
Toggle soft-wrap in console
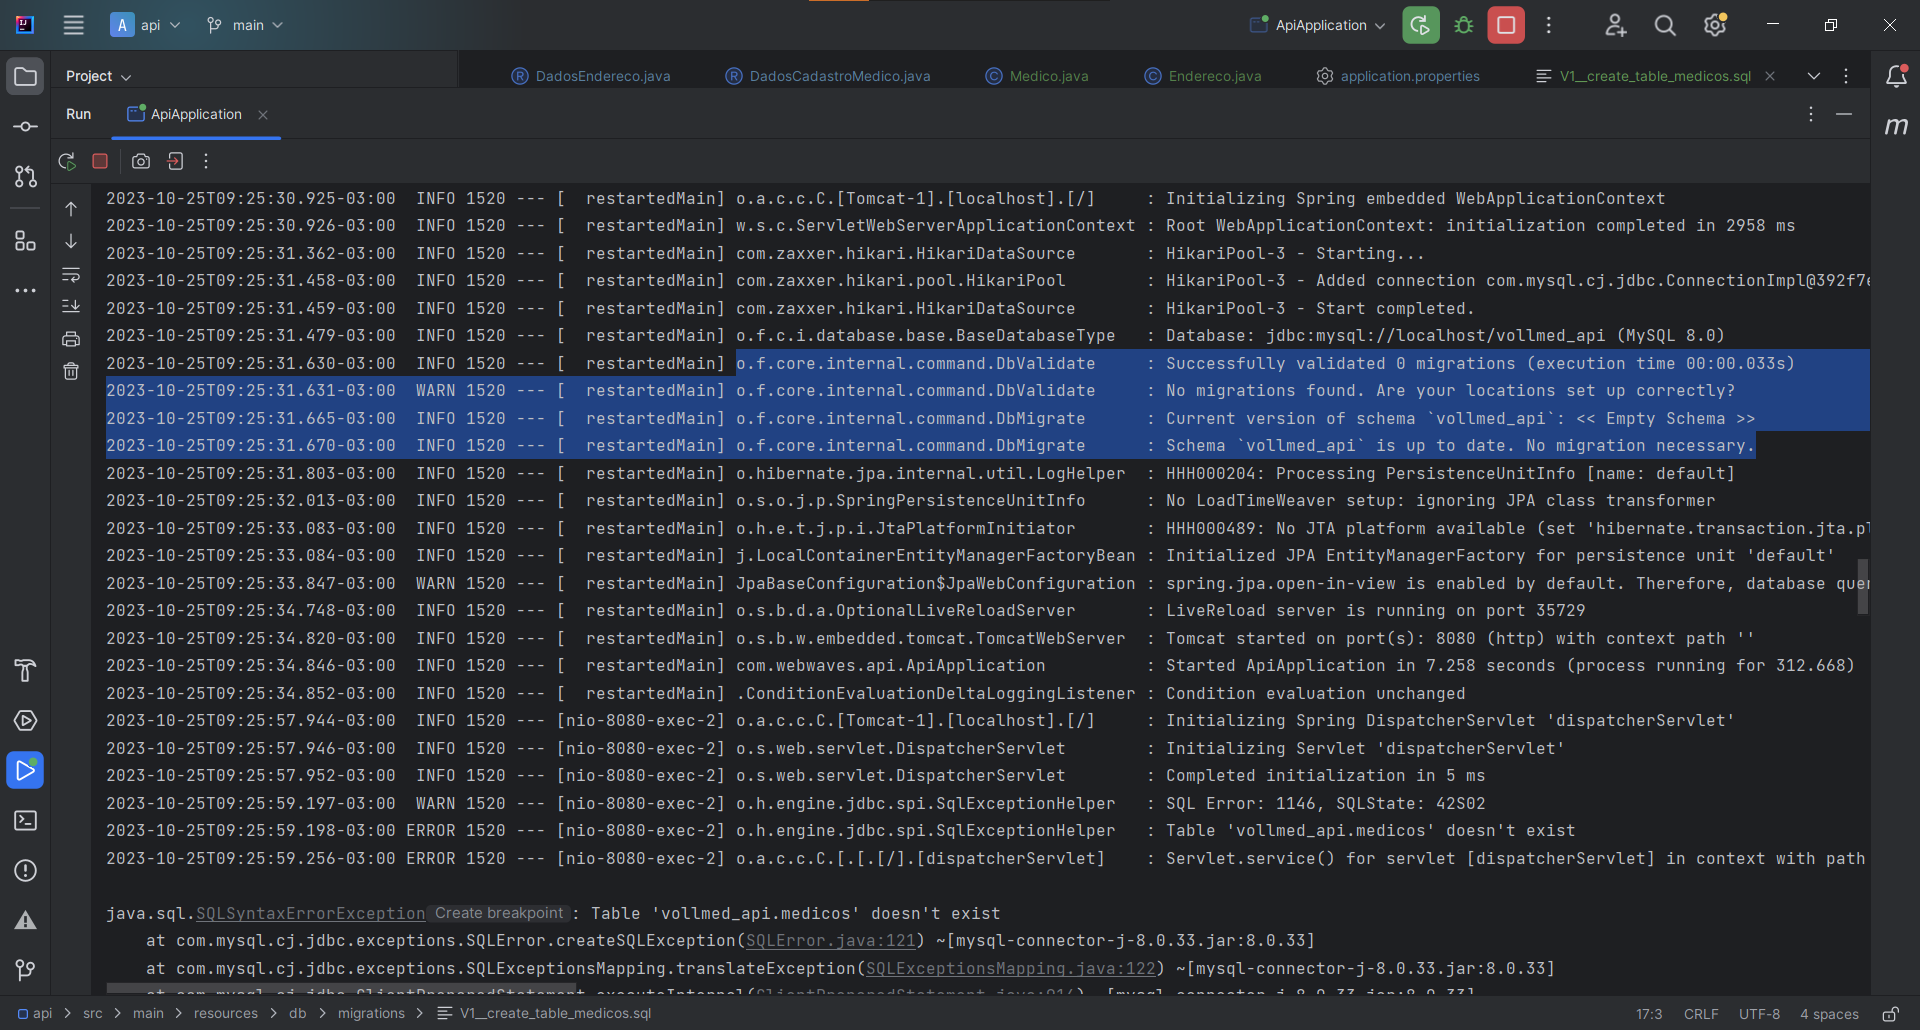(x=71, y=274)
